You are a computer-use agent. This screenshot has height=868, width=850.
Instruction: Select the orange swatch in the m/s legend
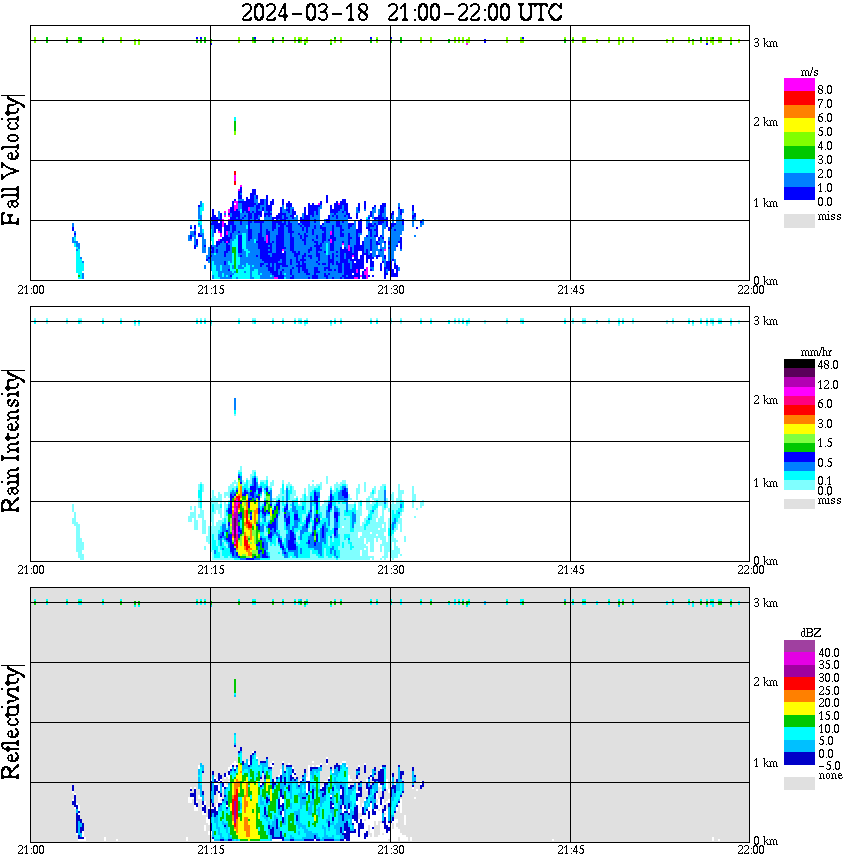pos(799,112)
